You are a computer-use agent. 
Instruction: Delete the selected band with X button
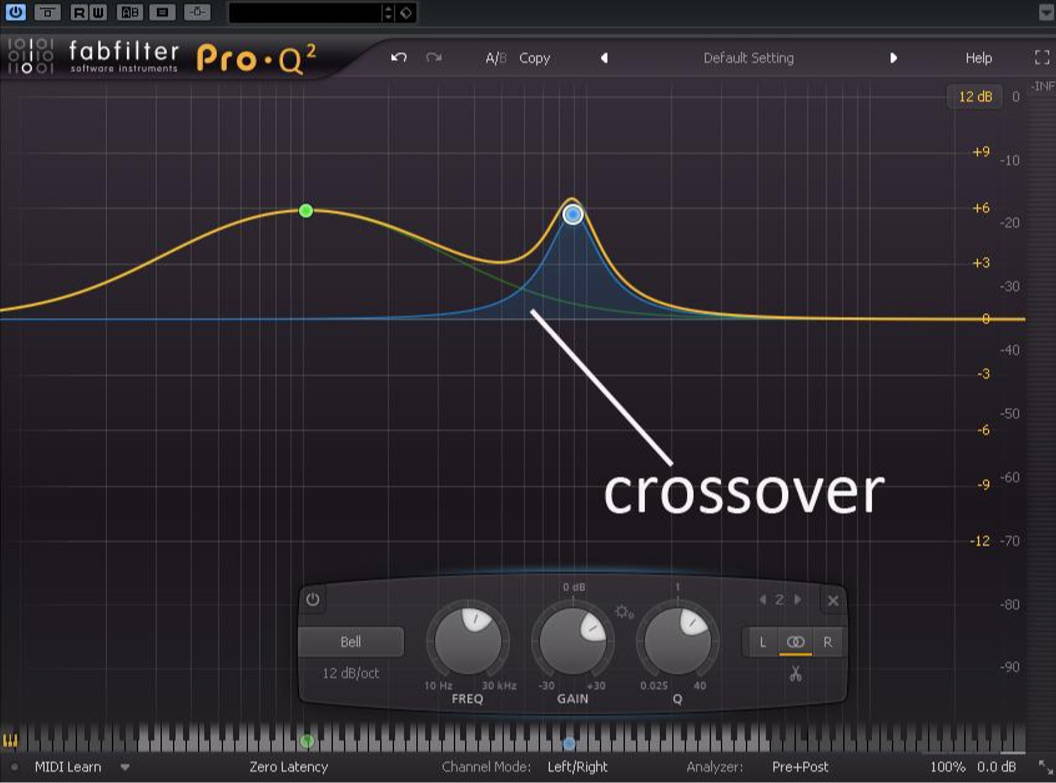(x=833, y=601)
